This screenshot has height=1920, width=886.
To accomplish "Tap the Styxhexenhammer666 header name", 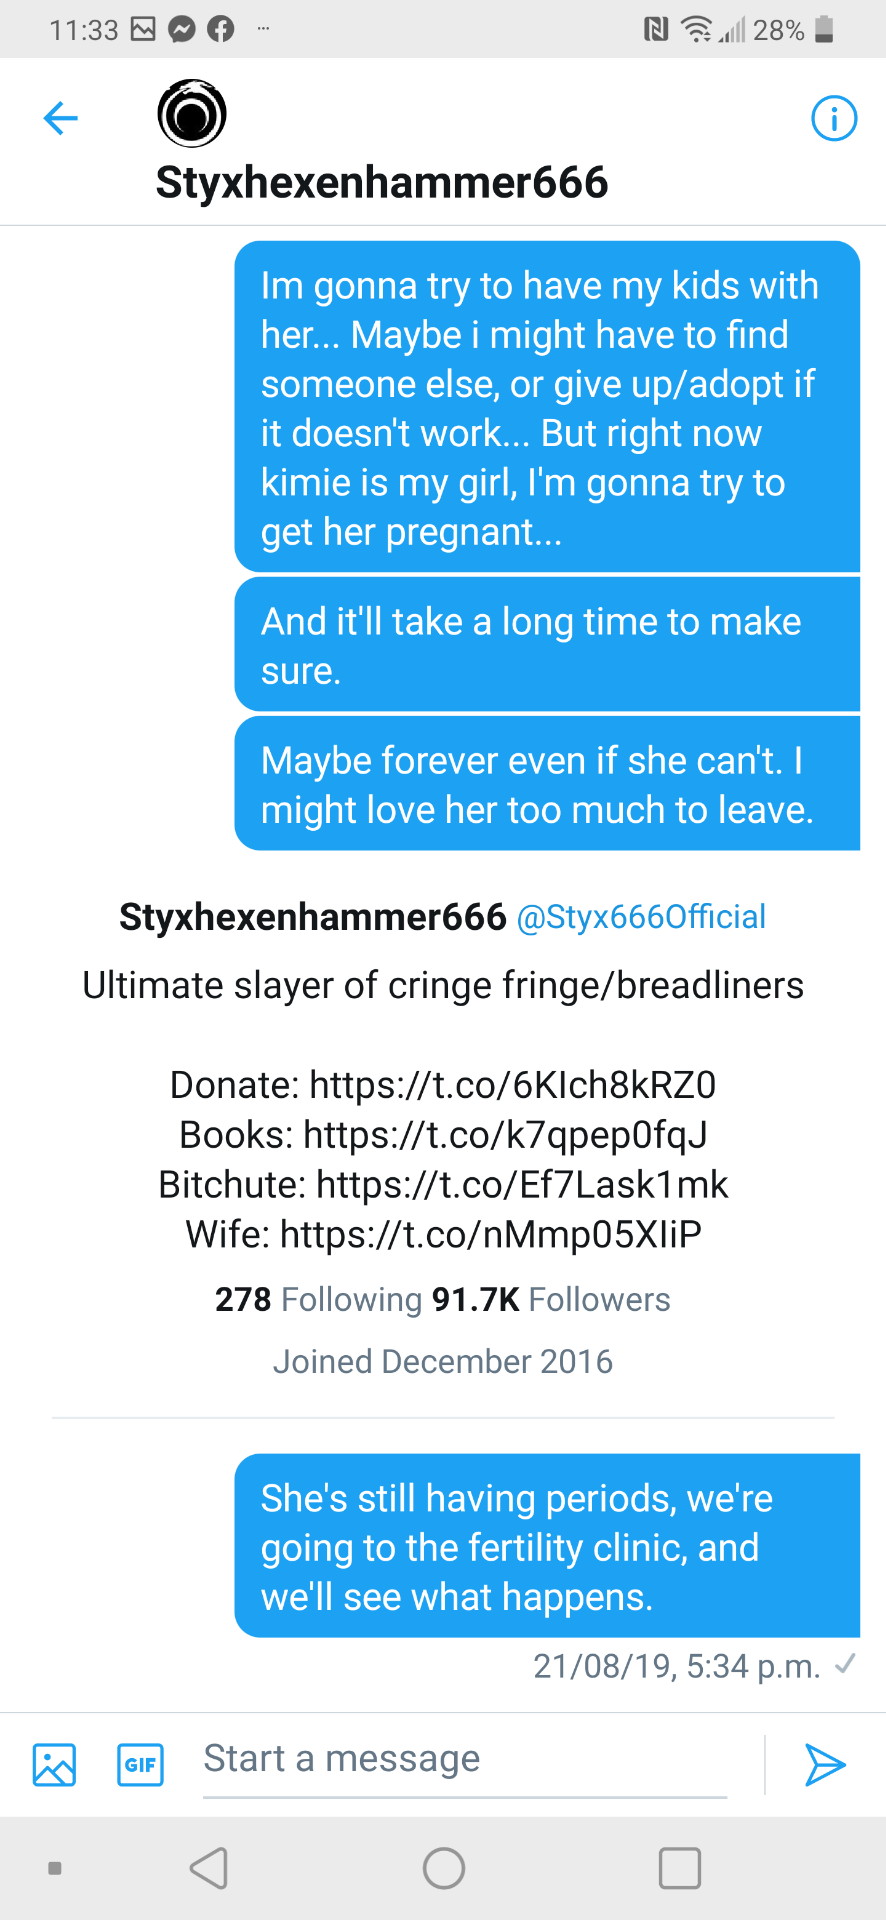I will pyautogui.click(x=381, y=183).
